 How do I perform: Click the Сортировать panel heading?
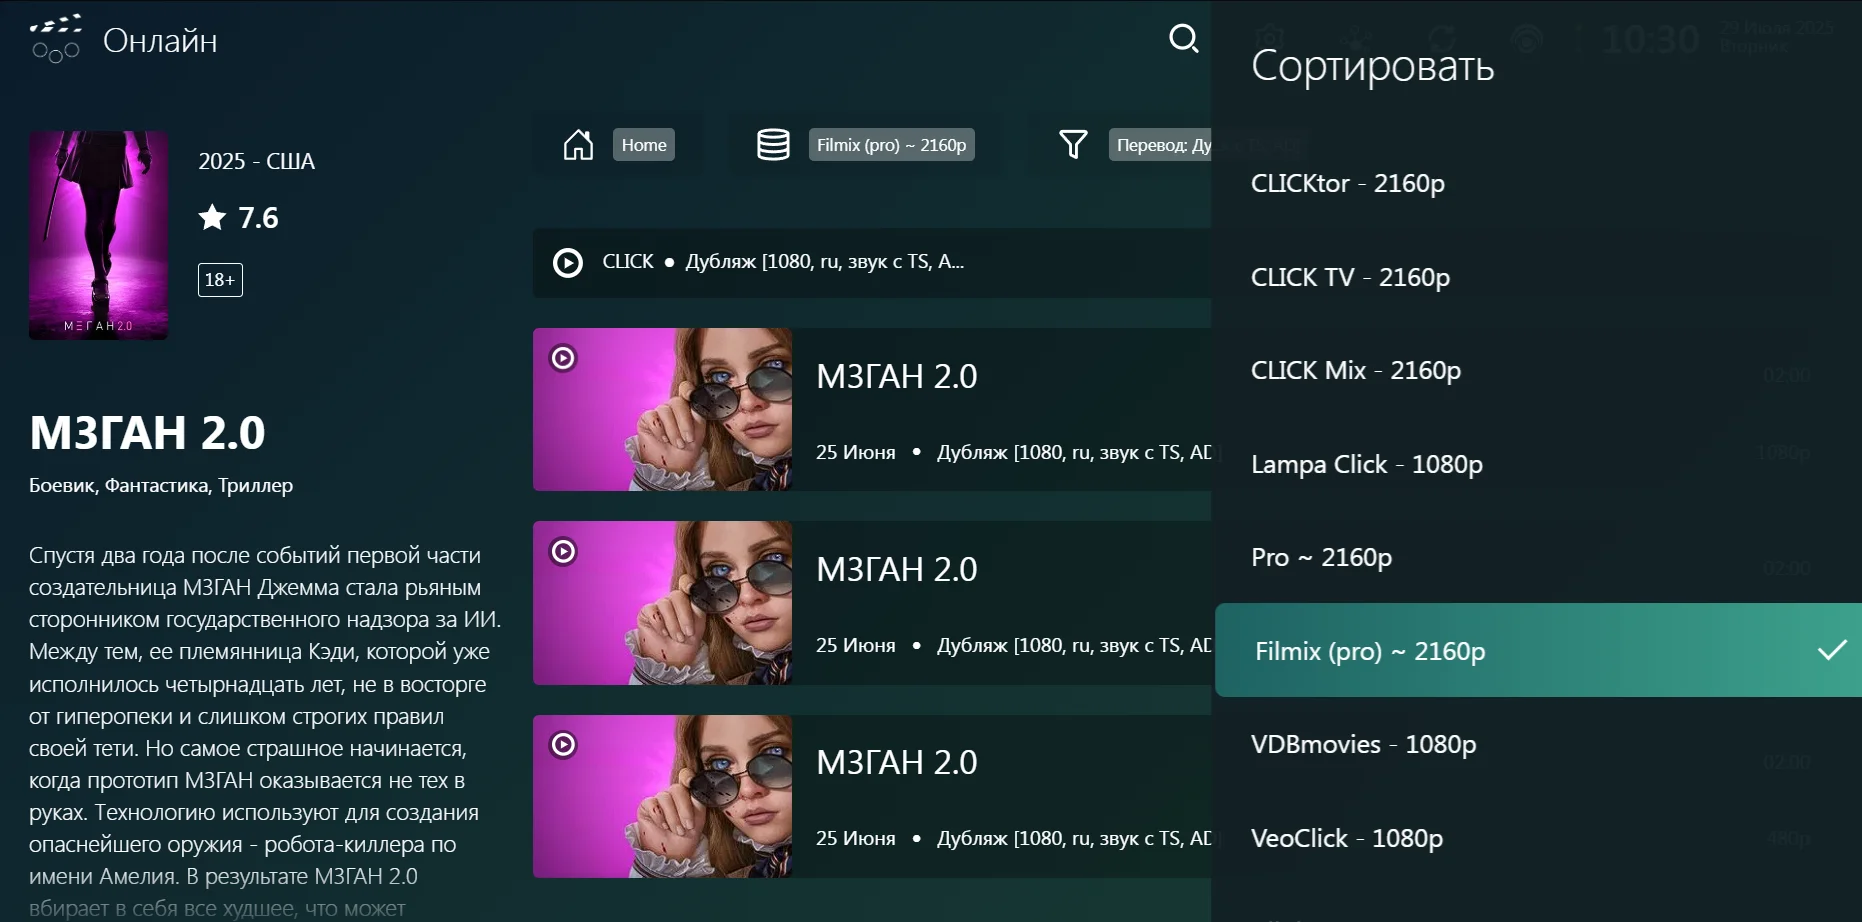point(1372,67)
